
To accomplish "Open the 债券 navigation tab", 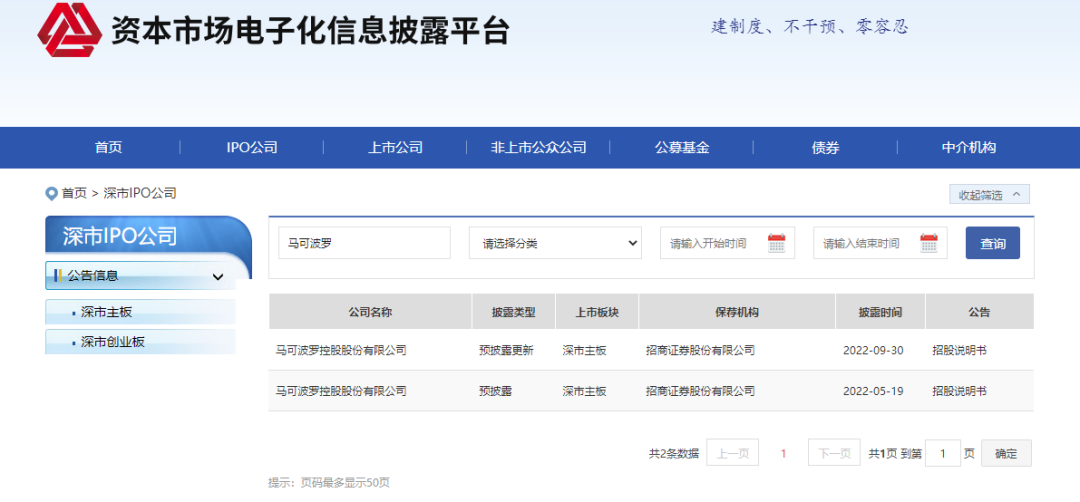I will tap(825, 147).
